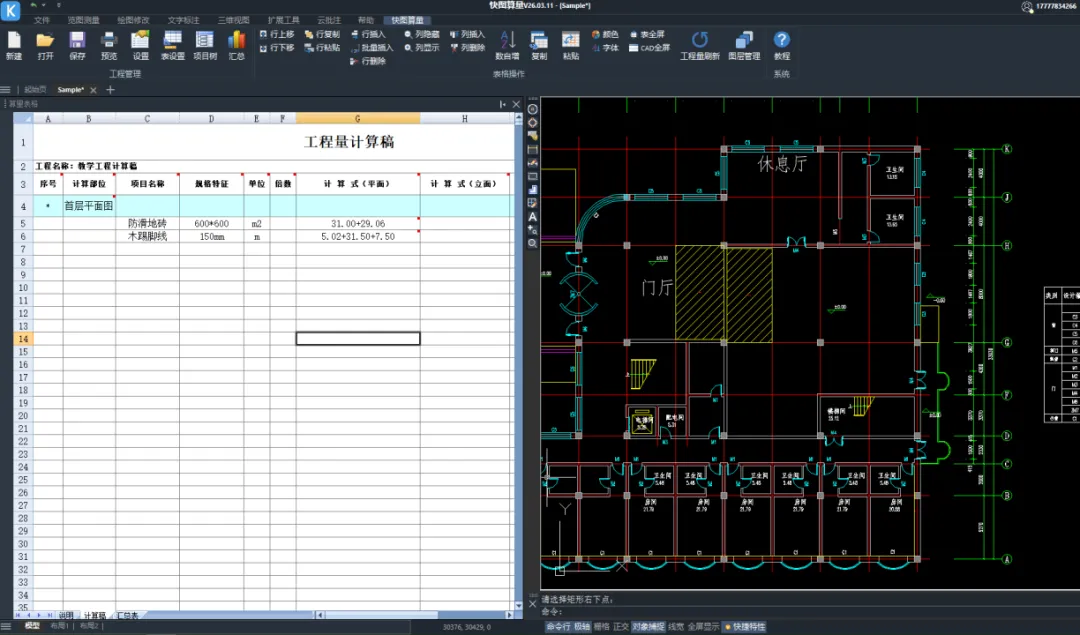1080x635 pixels.
Task: Toggle 线宽 lineweight display
Action: pos(676,627)
